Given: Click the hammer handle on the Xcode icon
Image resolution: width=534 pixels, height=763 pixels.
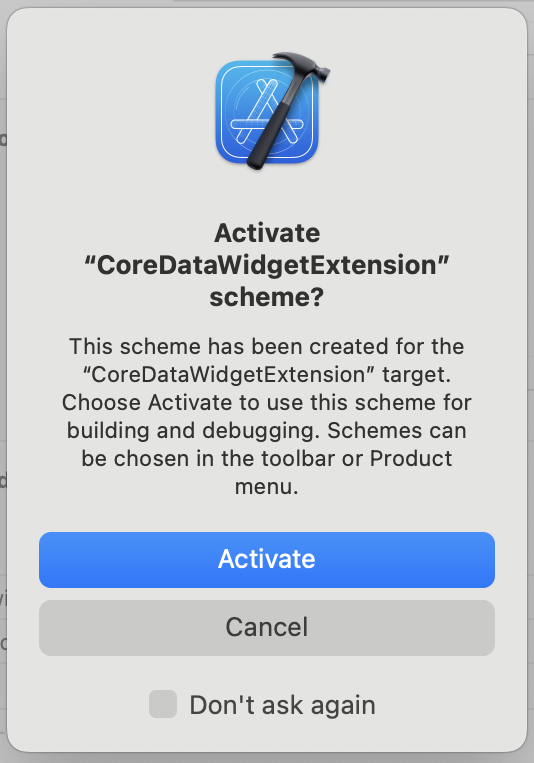Looking at the screenshot, I should (272, 131).
